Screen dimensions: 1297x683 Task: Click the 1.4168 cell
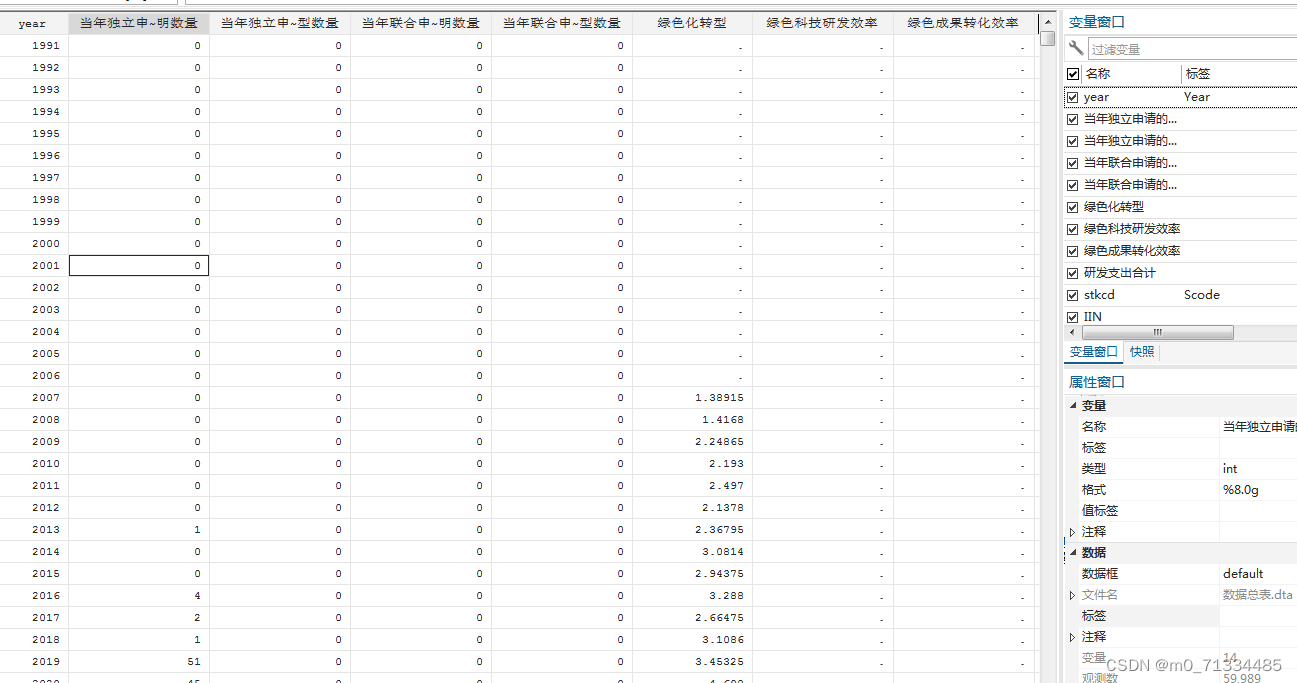[x=692, y=419]
